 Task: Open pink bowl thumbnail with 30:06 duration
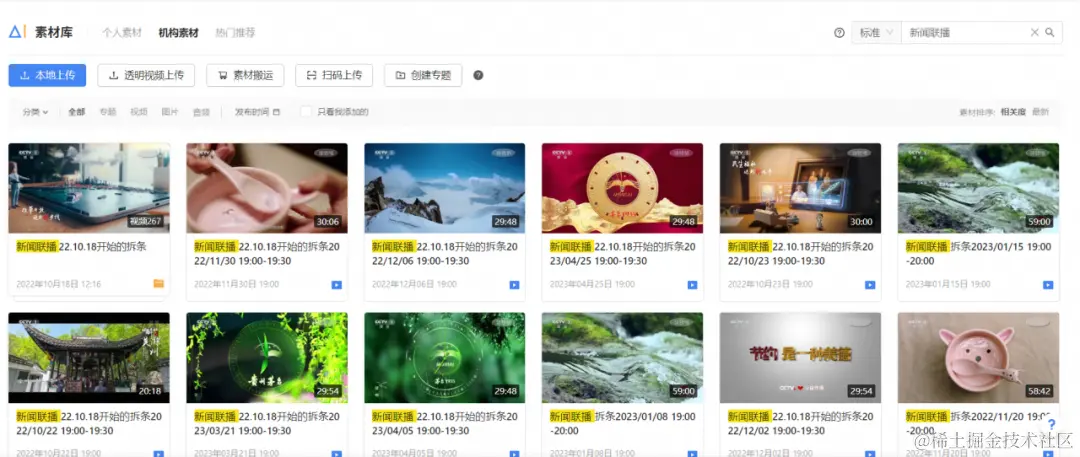click(x=267, y=188)
